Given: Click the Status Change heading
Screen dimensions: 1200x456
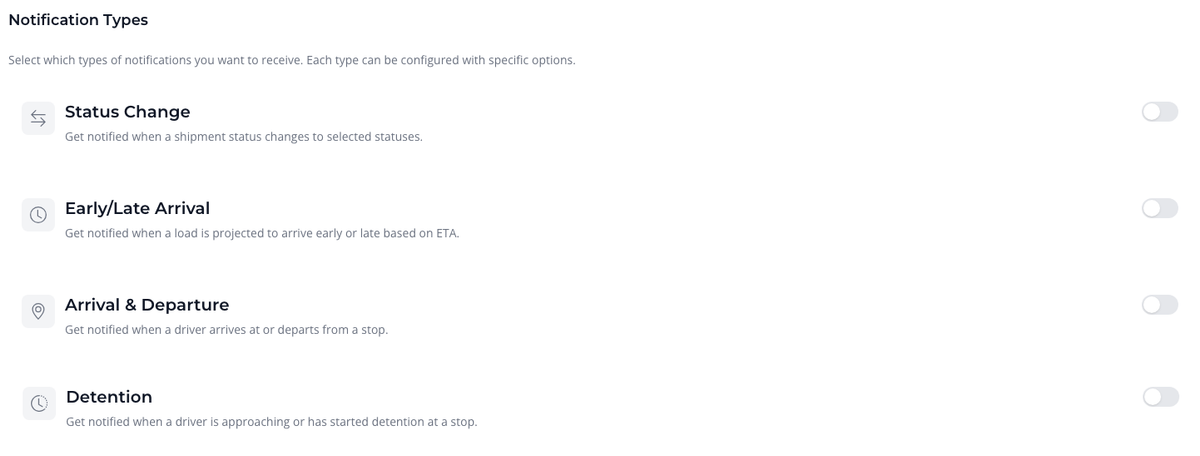Looking at the screenshot, I should click(127, 112).
